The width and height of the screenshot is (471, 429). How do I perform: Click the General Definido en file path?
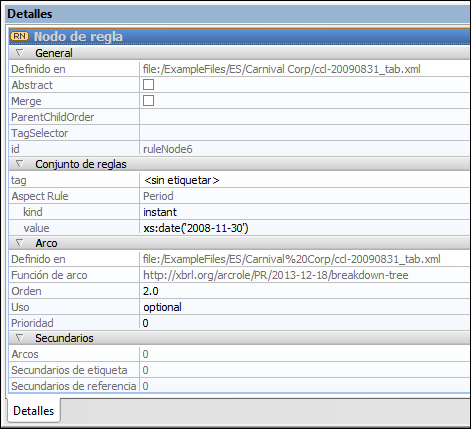(x=282, y=69)
